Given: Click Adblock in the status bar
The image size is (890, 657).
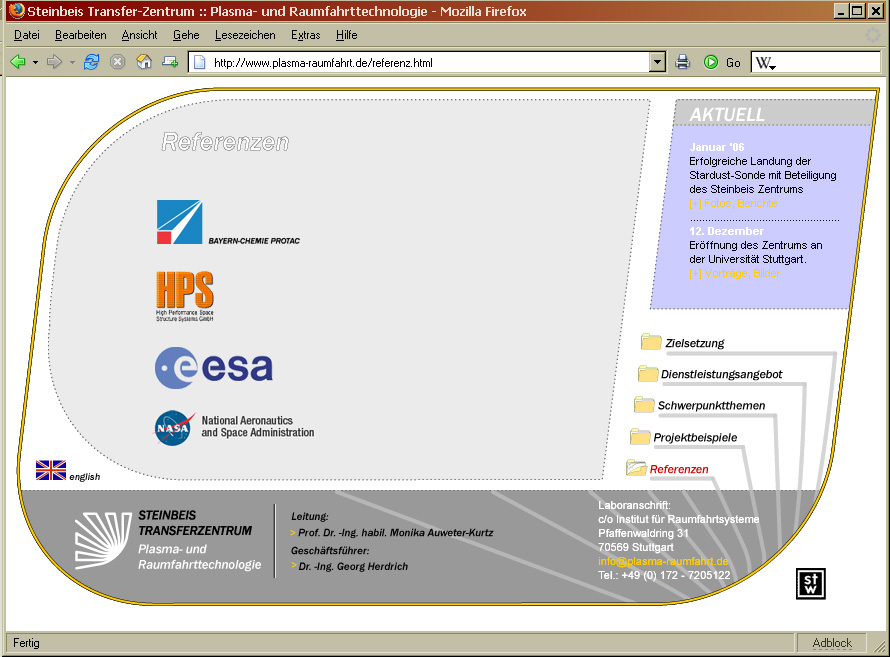Looking at the screenshot, I should (x=832, y=643).
